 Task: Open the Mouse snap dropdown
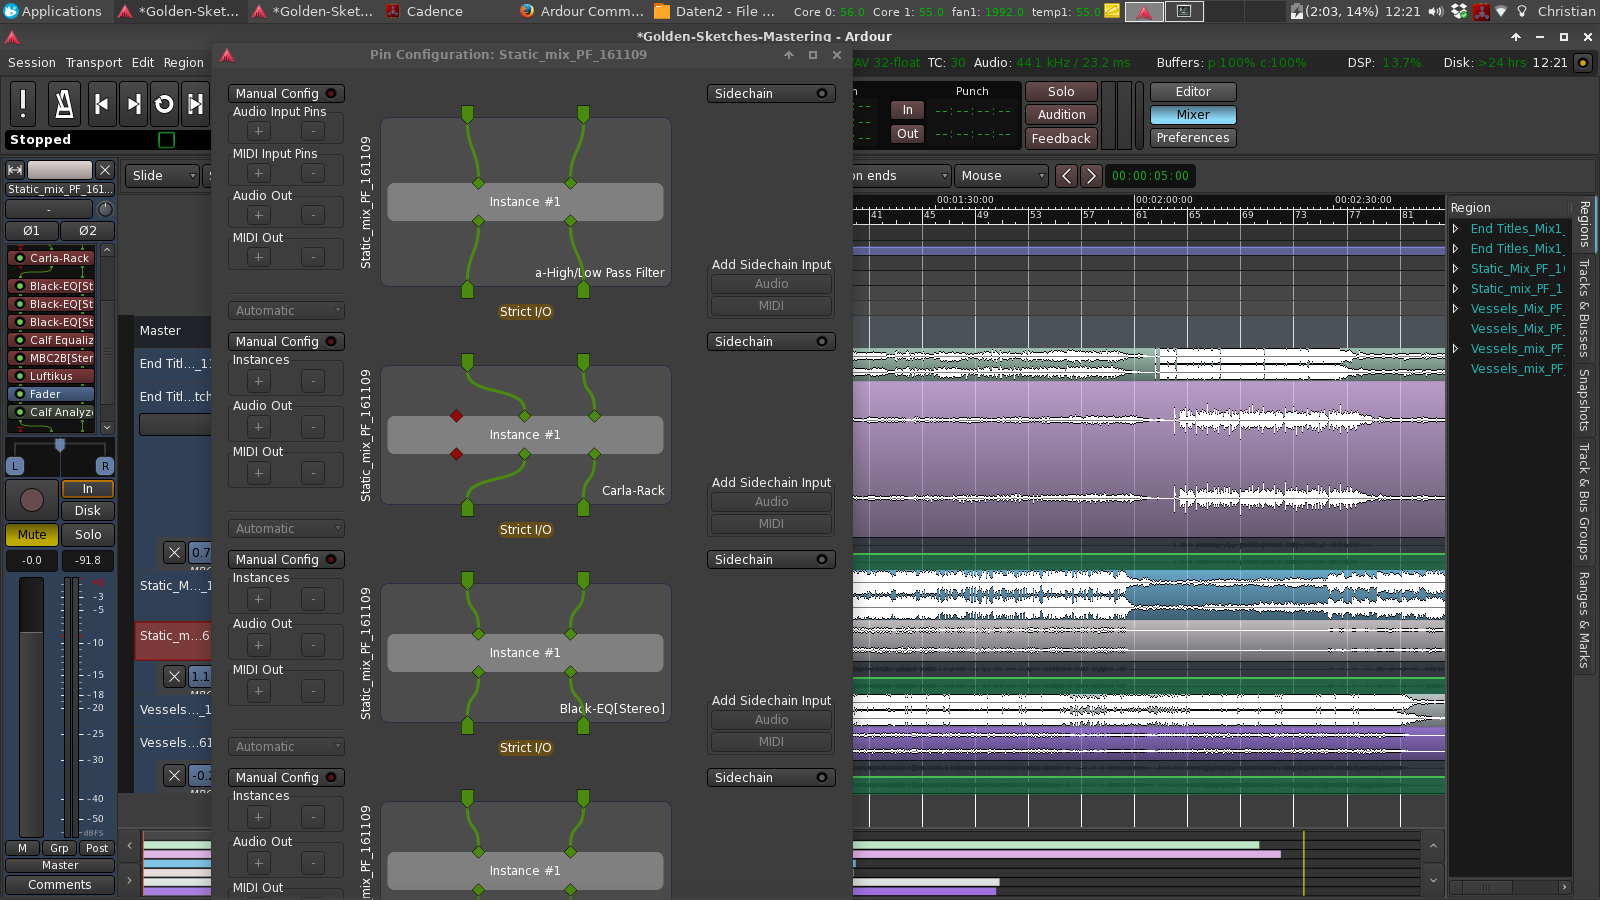[x=1002, y=176]
